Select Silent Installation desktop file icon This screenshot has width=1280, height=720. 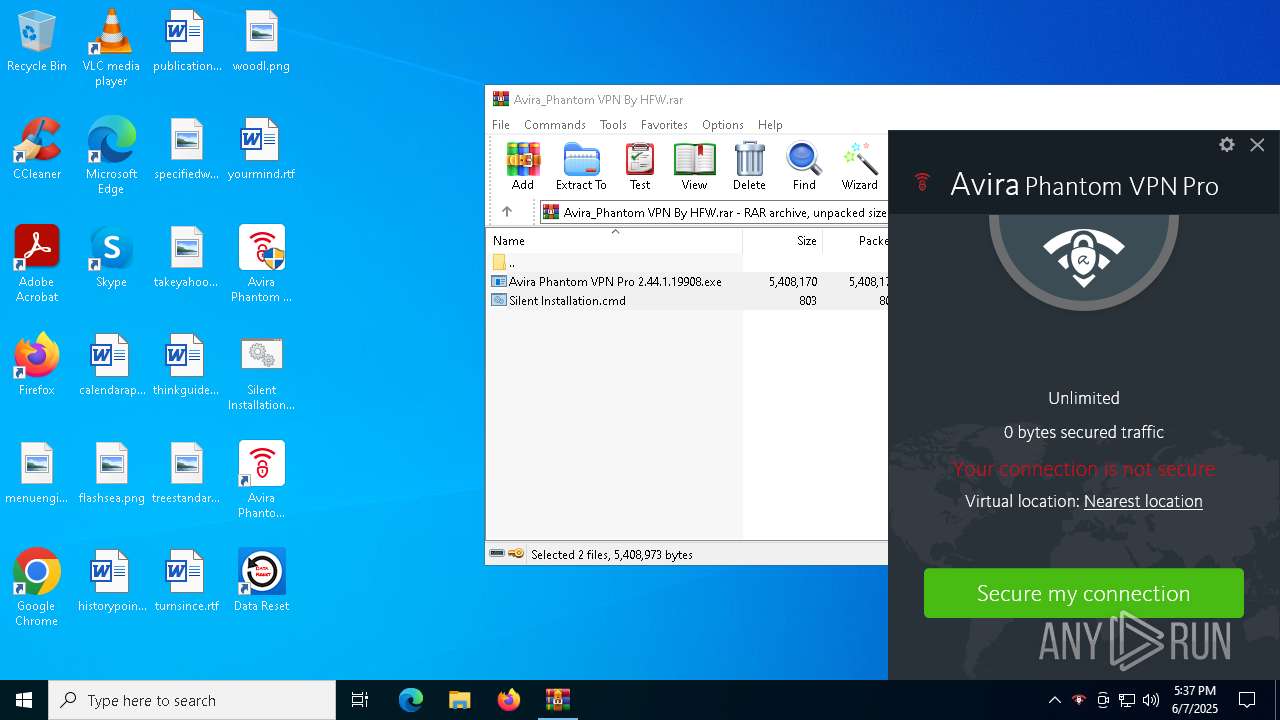(x=261, y=372)
